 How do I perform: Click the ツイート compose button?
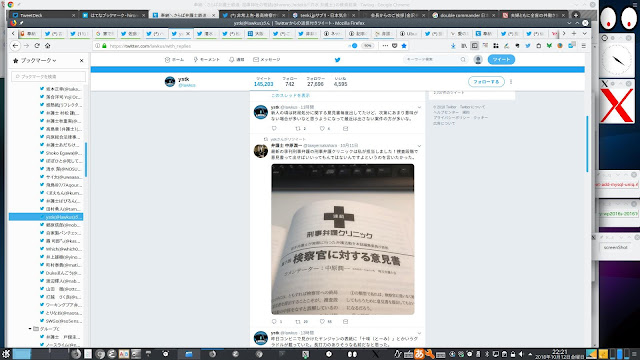[x=501, y=60]
